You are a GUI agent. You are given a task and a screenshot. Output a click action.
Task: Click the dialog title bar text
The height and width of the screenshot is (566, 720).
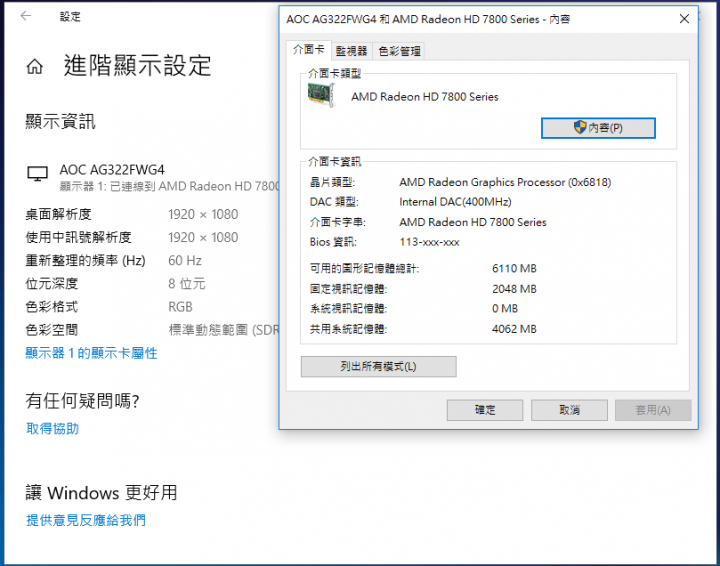428,19
